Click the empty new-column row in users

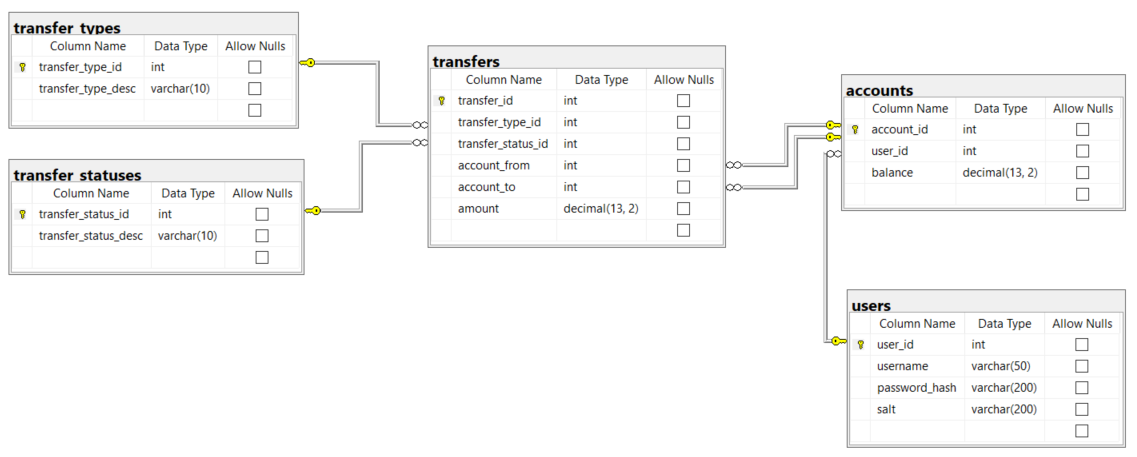(985, 431)
